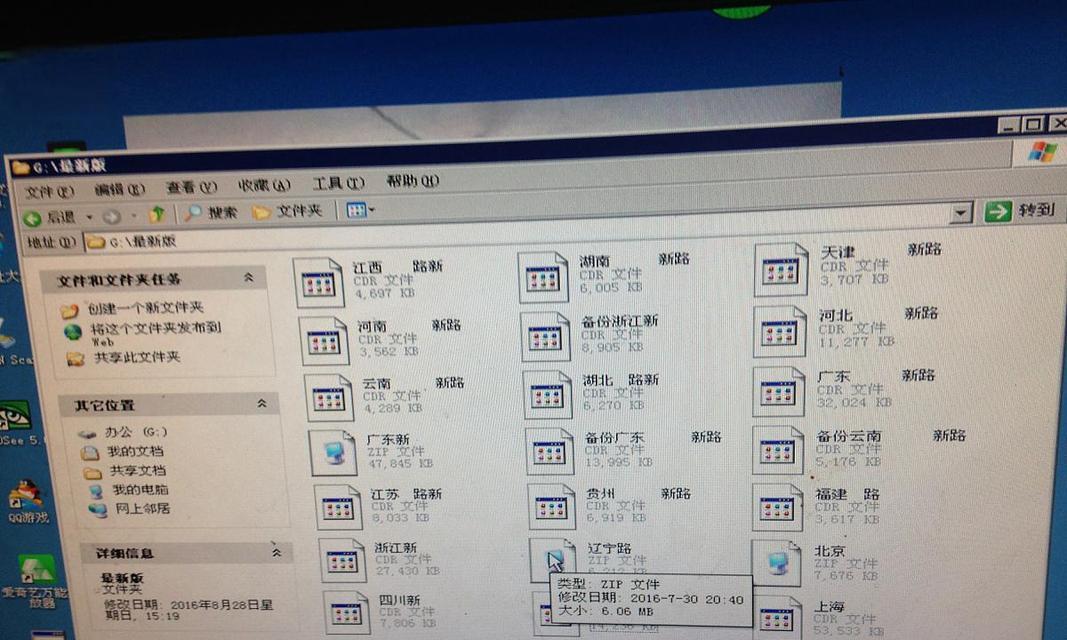Select the 江西 路新 CDR file icon

[318, 282]
